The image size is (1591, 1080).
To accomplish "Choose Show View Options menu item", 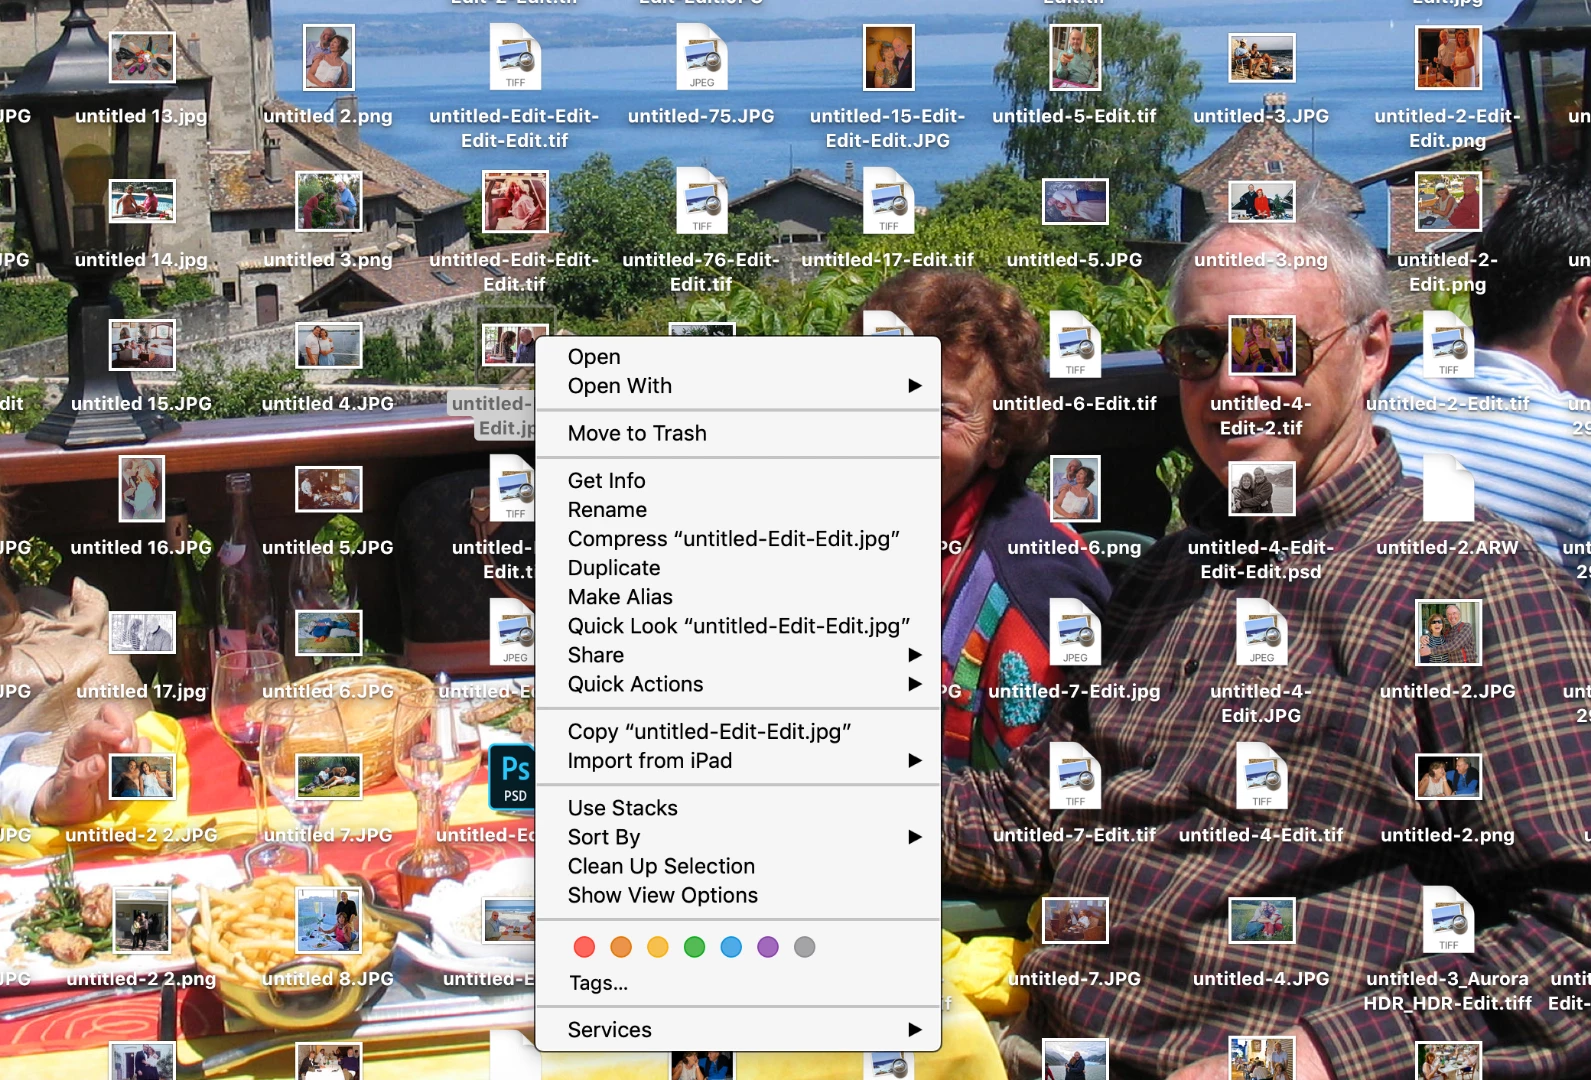I will tap(738, 895).
